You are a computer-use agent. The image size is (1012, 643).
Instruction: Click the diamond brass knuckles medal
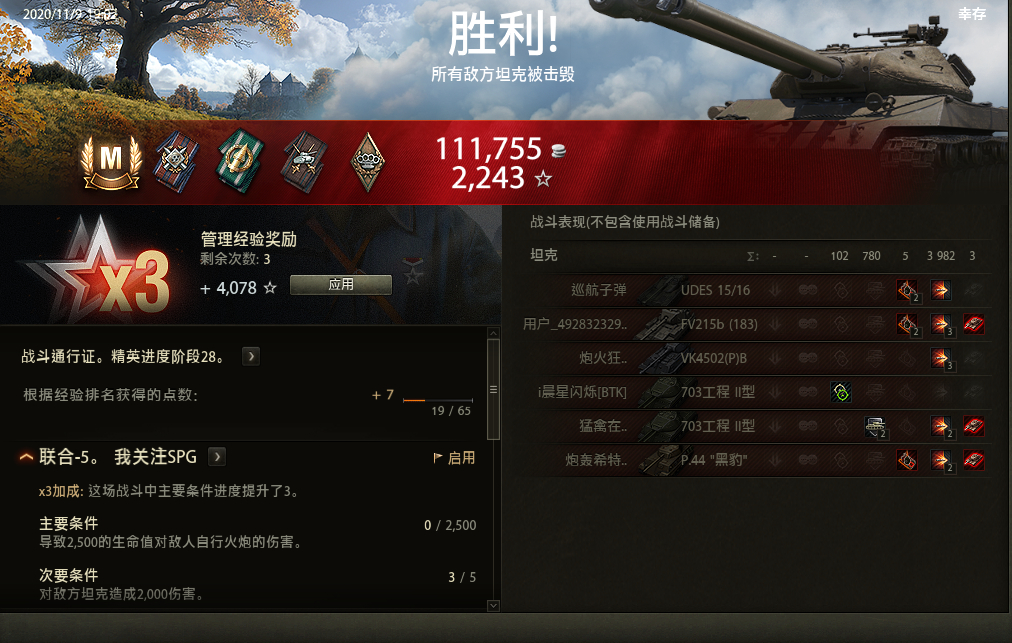[x=367, y=162]
